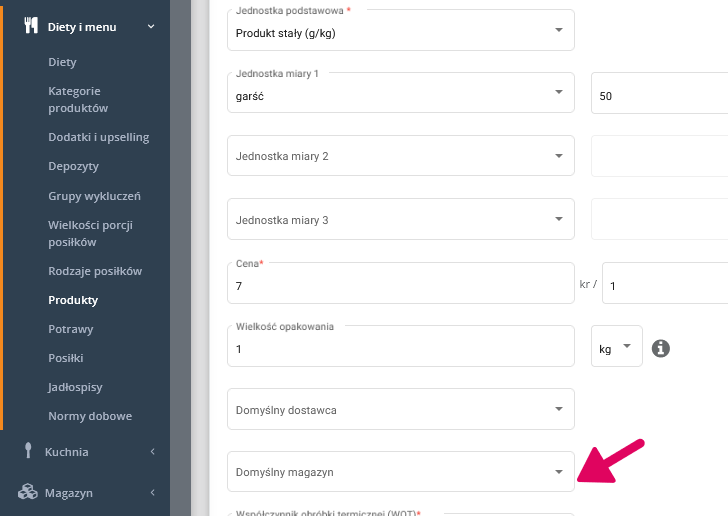Open the Domyślny dostawca dropdown
The height and width of the screenshot is (516, 728).
click(400, 409)
